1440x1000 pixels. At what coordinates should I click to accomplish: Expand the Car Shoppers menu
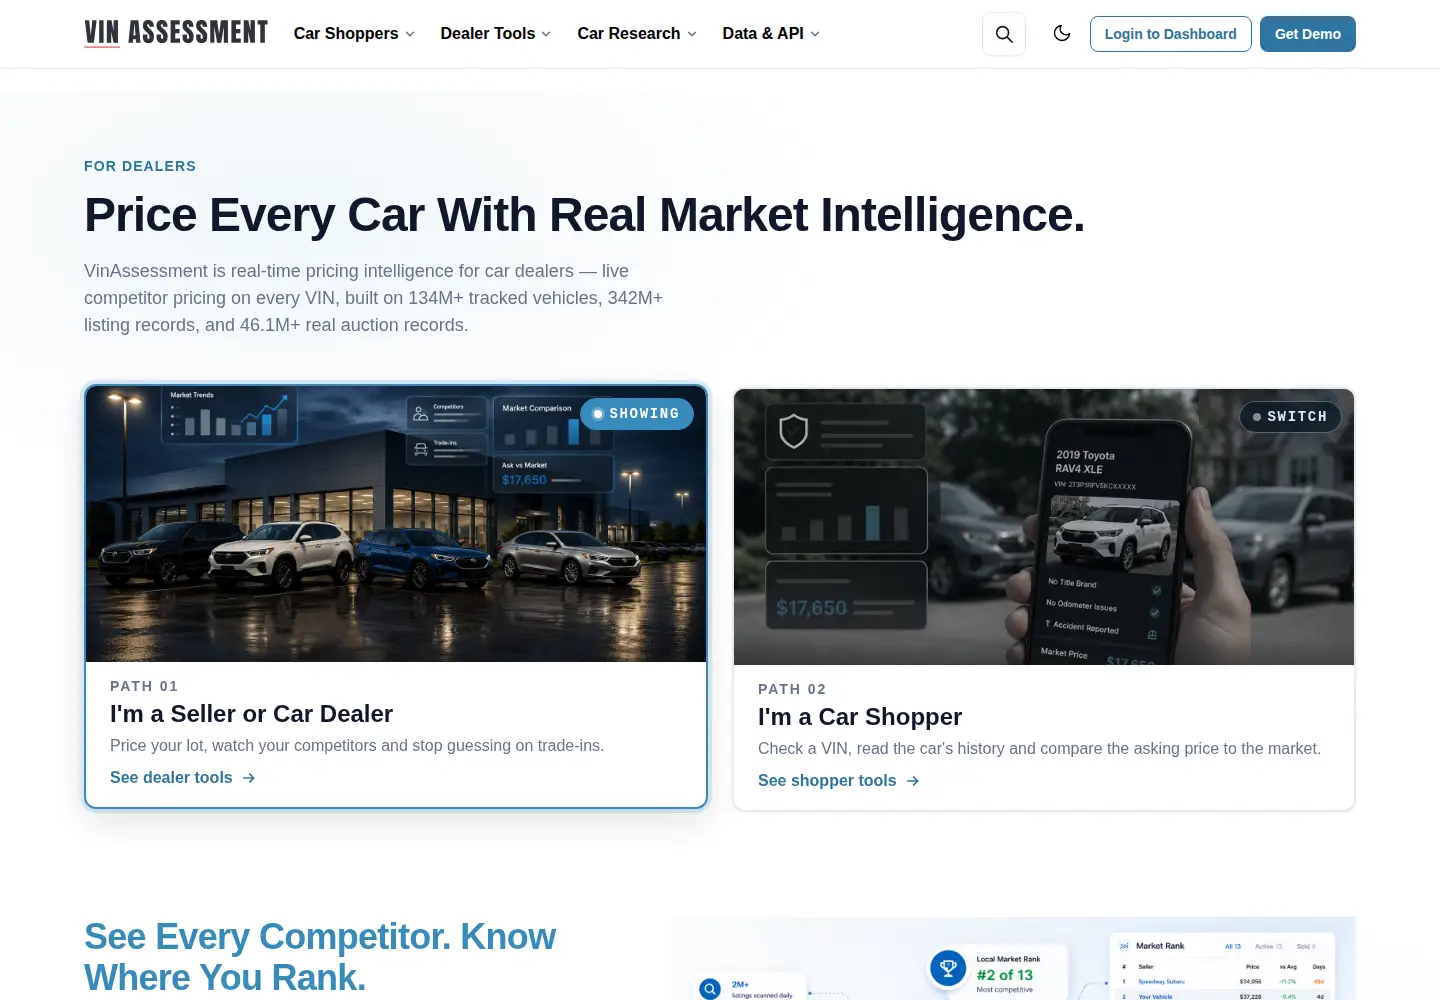point(354,34)
